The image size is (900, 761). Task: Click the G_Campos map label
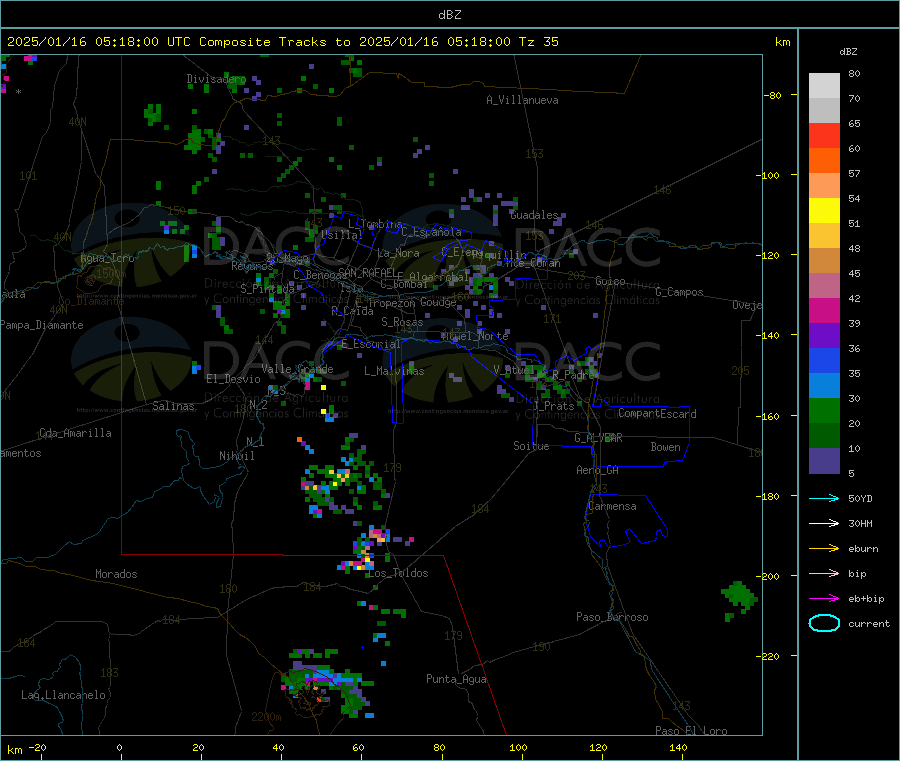tap(679, 292)
